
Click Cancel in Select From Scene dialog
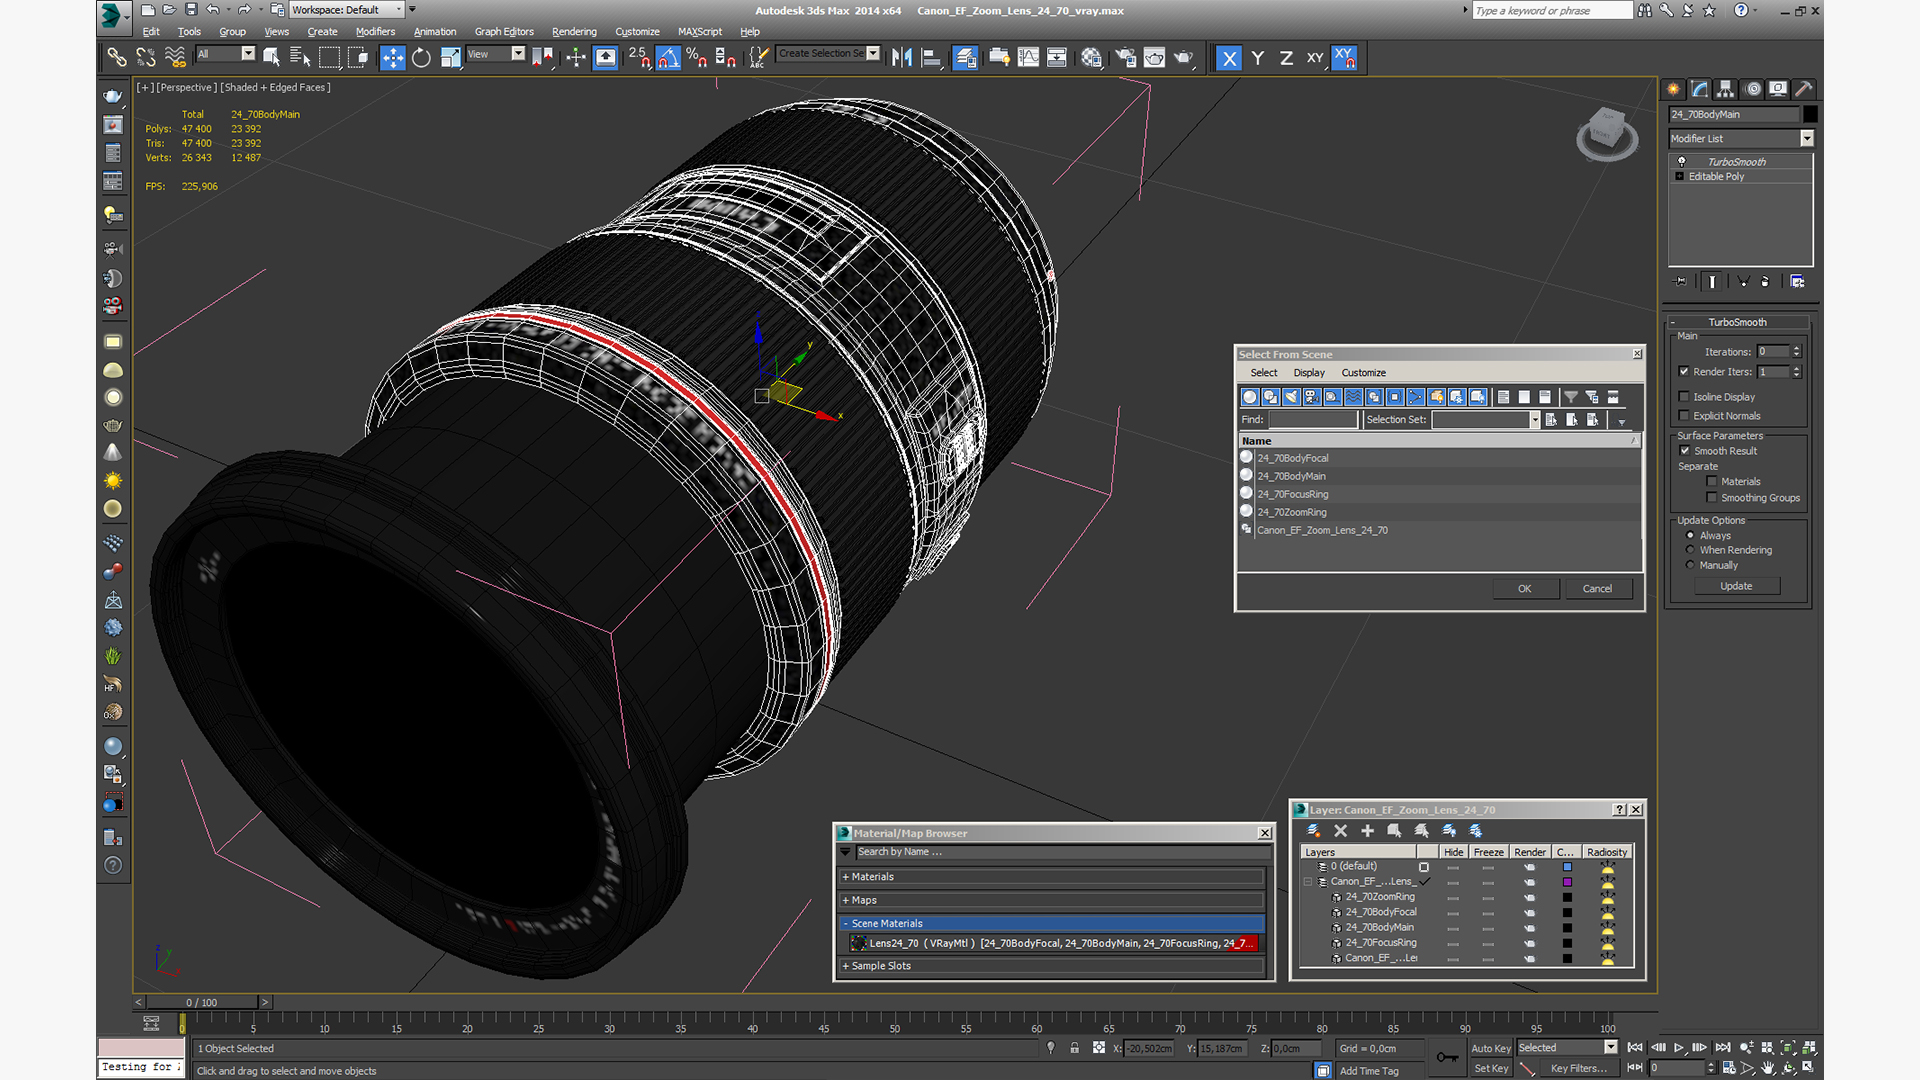point(1597,589)
